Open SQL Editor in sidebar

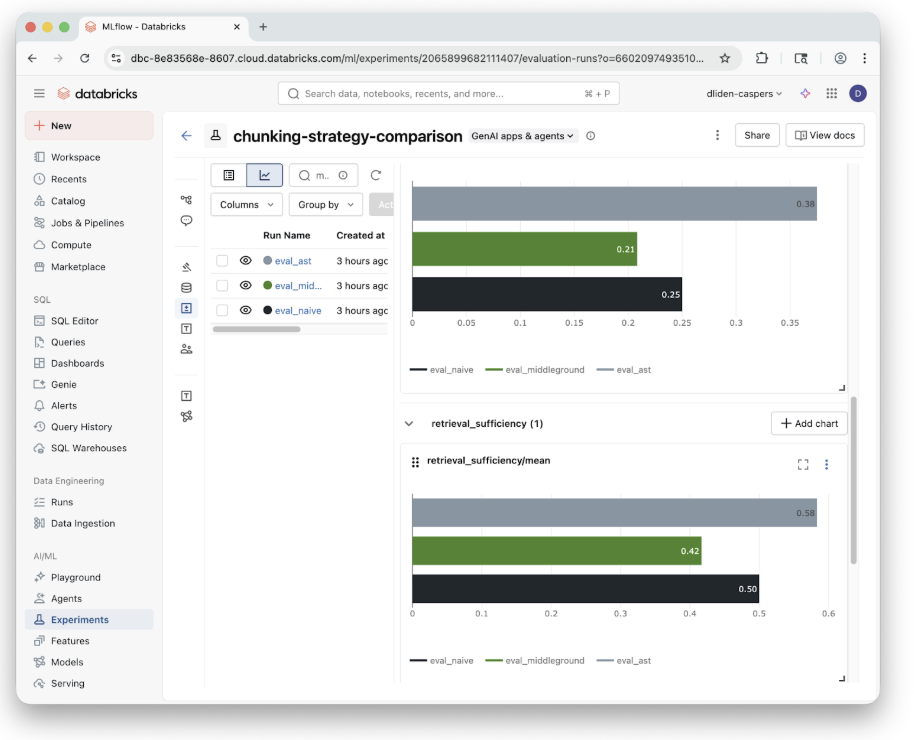pos(75,321)
